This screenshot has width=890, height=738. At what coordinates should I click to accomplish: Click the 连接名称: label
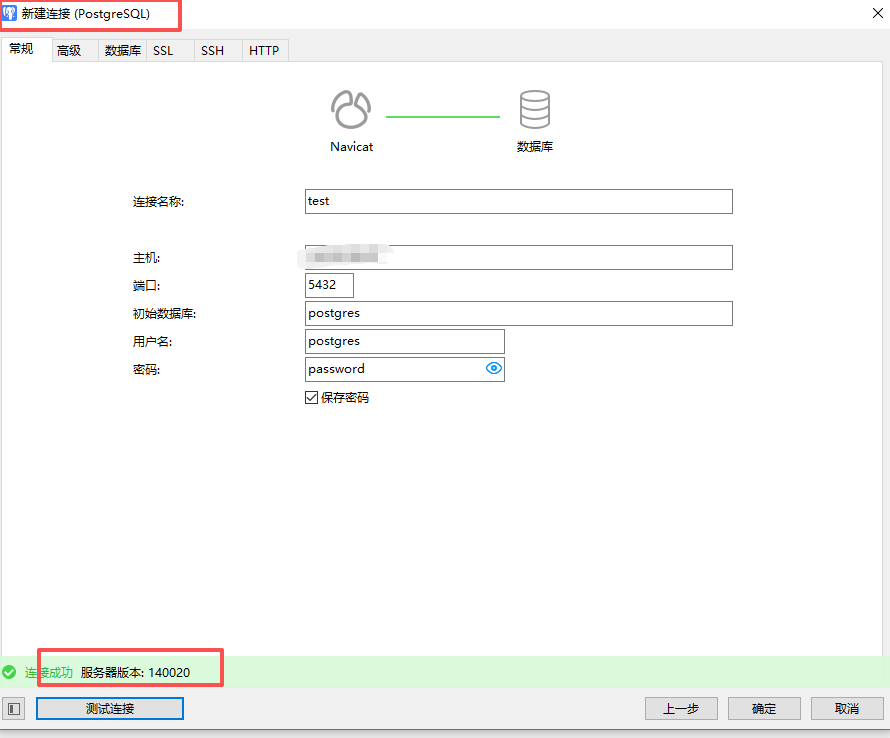pyautogui.click(x=158, y=202)
